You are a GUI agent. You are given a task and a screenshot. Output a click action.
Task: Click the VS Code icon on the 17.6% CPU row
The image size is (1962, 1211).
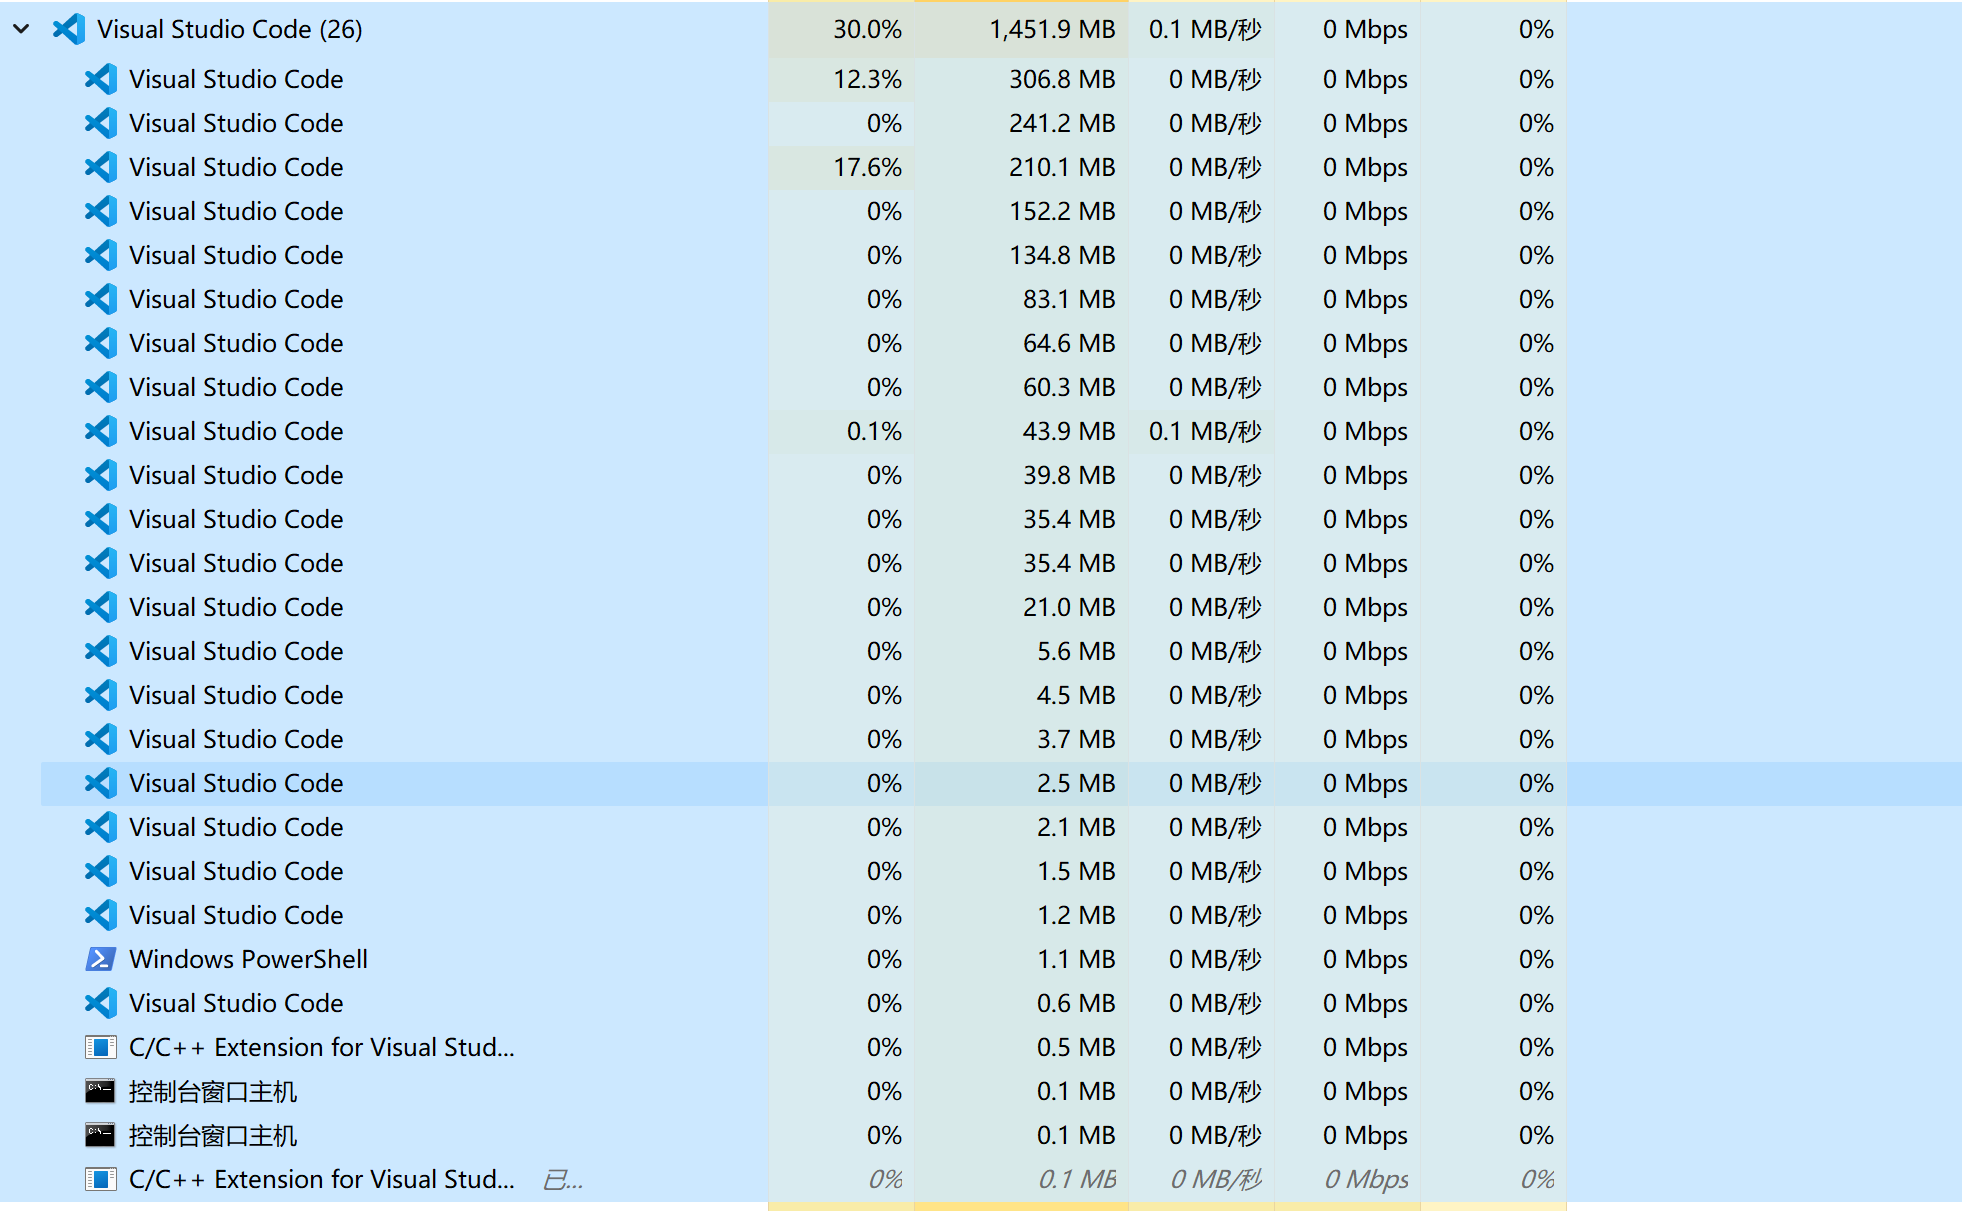tap(100, 167)
